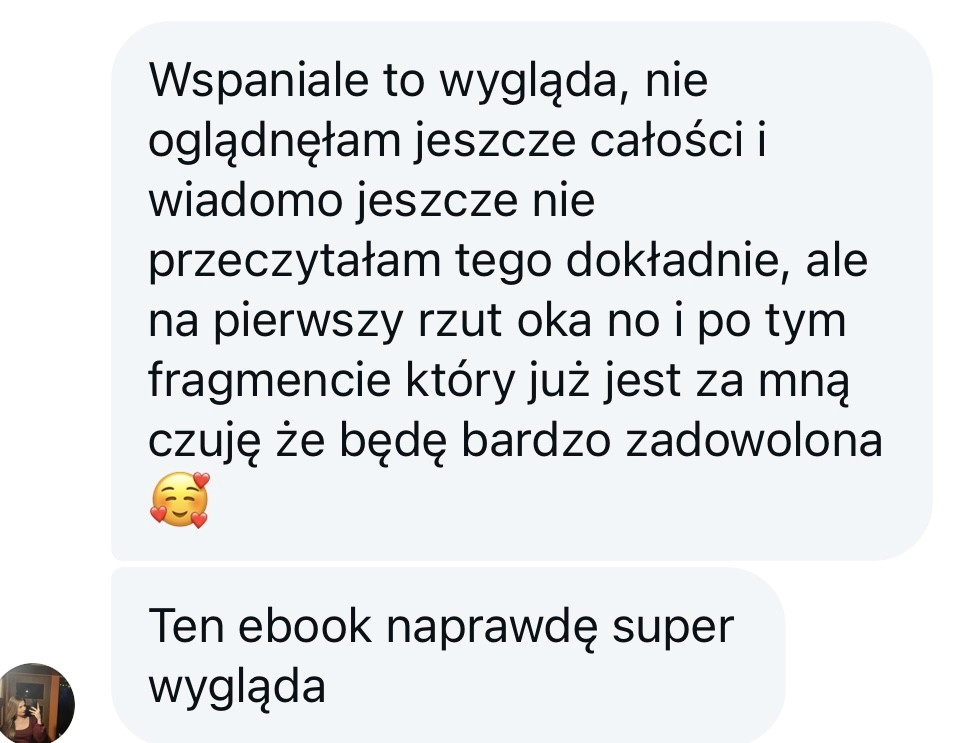The width and height of the screenshot is (964, 743).
Task: Click the word 'zadowolona' in first message
Action: 754,441
